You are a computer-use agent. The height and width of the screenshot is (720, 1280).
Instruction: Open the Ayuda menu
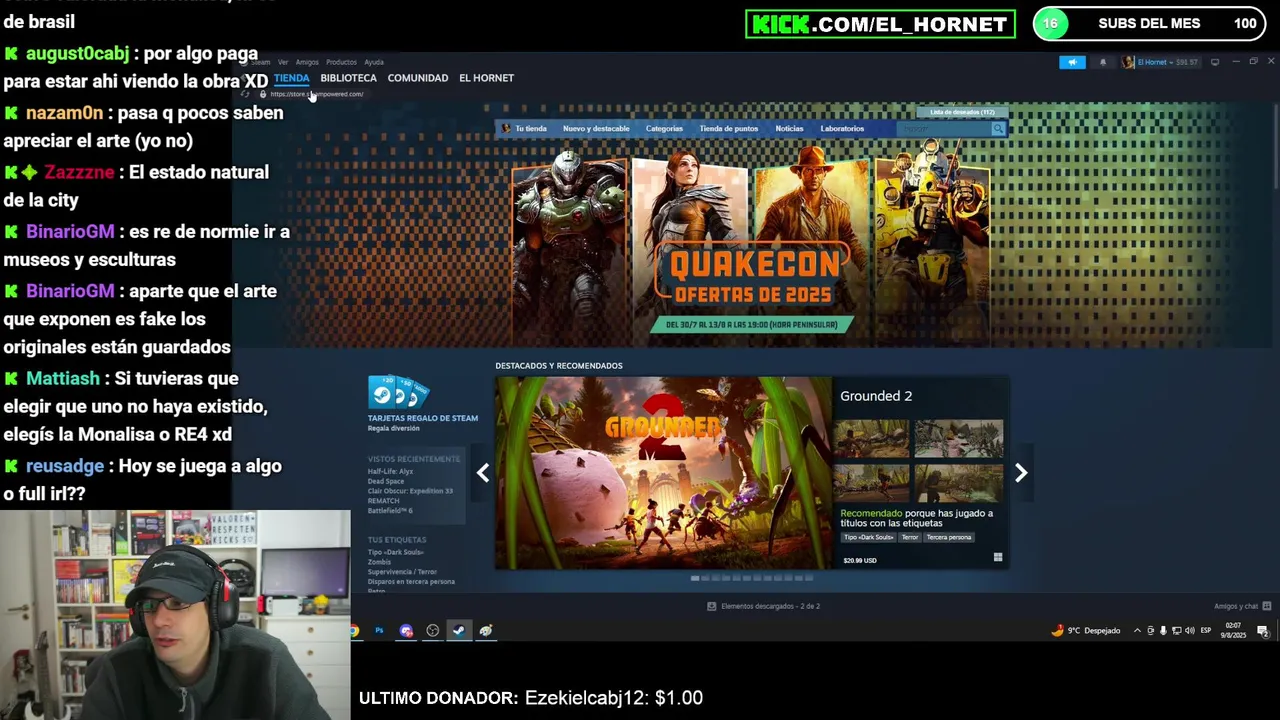point(374,62)
